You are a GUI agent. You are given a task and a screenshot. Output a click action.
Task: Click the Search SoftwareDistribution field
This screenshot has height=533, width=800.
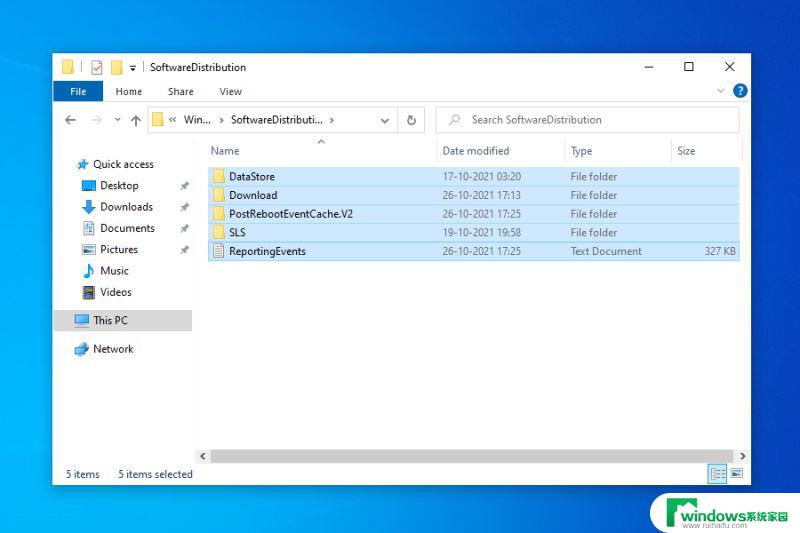coord(588,120)
